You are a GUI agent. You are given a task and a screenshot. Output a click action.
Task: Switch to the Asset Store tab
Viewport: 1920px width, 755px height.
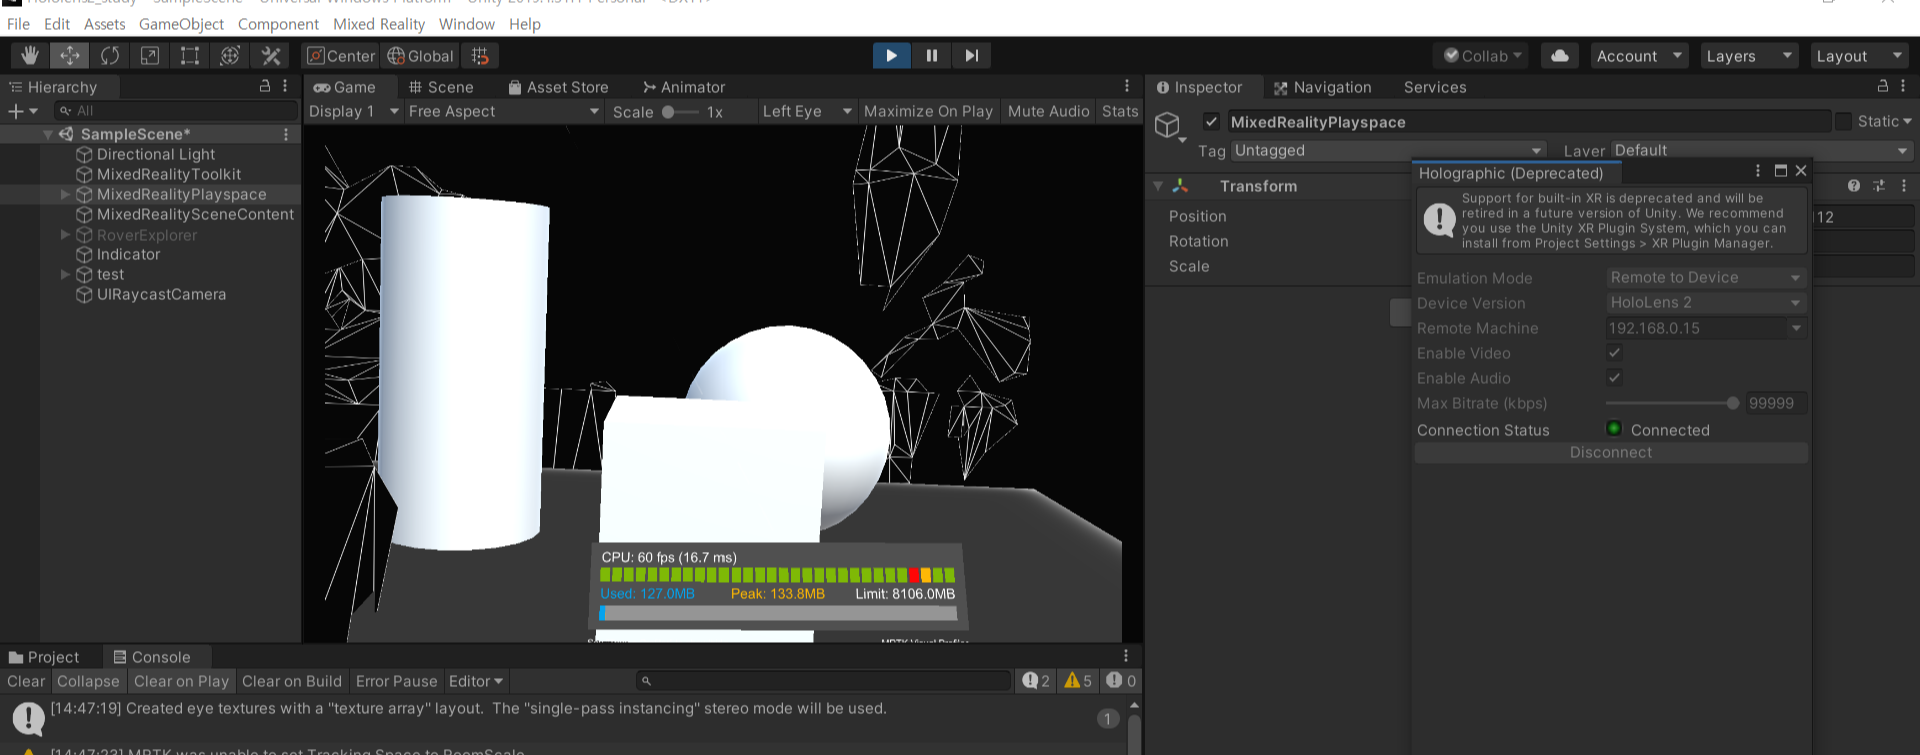(558, 87)
